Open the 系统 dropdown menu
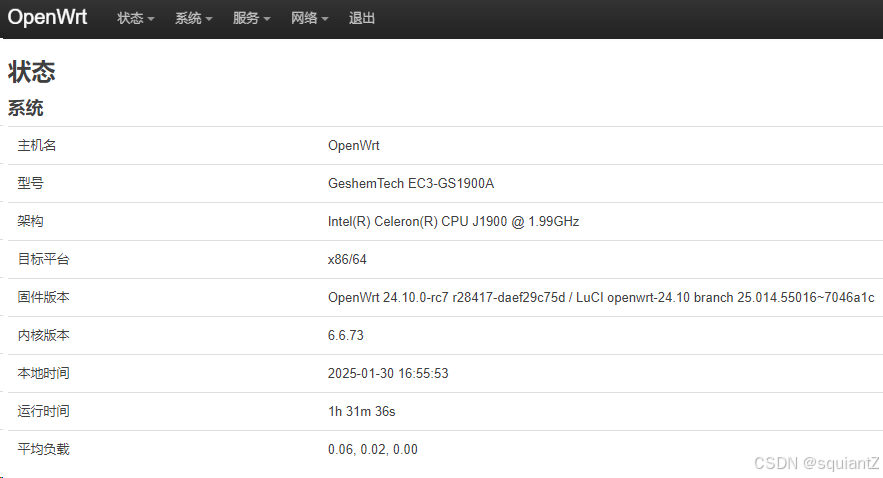The height and width of the screenshot is (478, 883). (194, 19)
